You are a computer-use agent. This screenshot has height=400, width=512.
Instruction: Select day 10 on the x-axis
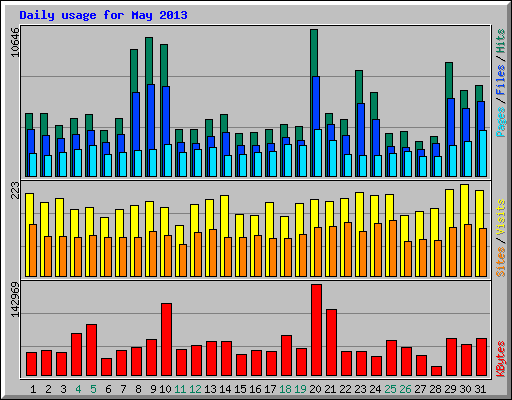[x=165, y=389]
